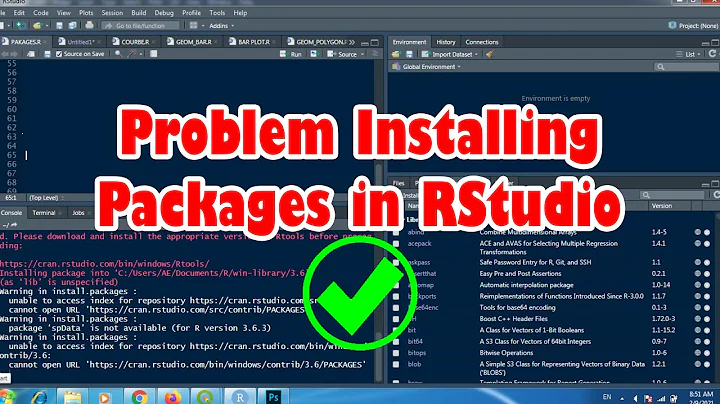720x404 pixels.
Task: Compile report notebook icon in editor
Action: [153, 54]
